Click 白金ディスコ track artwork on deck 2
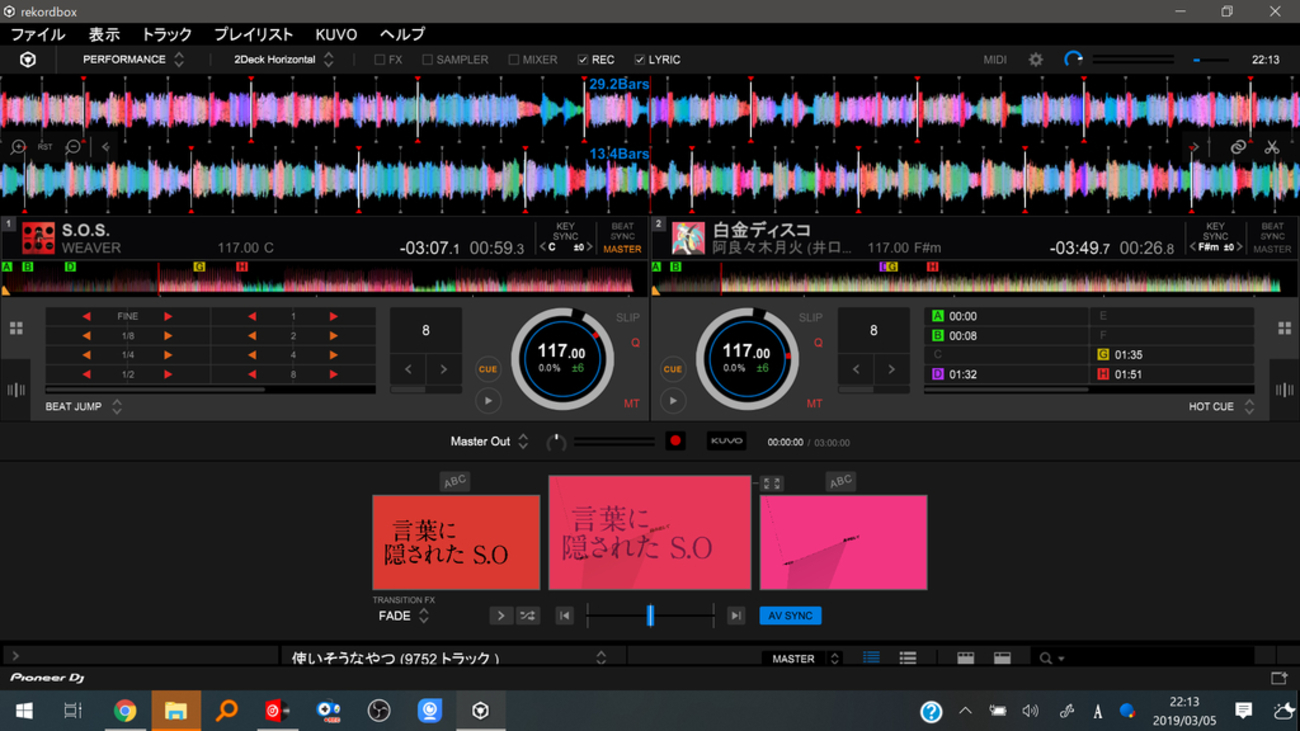 tap(688, 238)
